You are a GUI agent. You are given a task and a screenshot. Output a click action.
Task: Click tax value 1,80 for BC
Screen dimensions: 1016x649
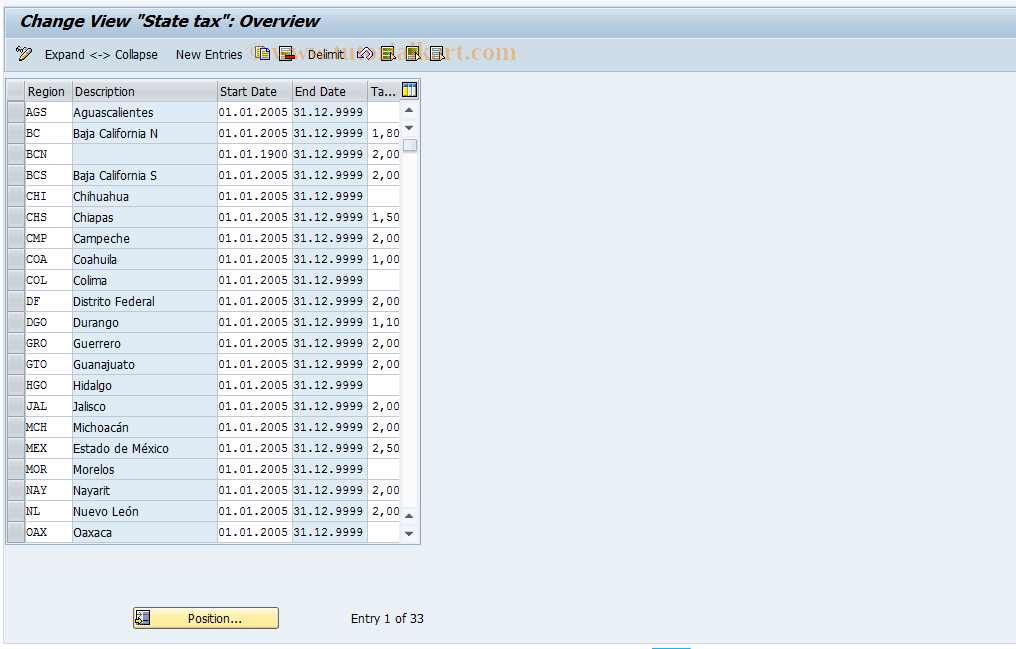(384, 133)
